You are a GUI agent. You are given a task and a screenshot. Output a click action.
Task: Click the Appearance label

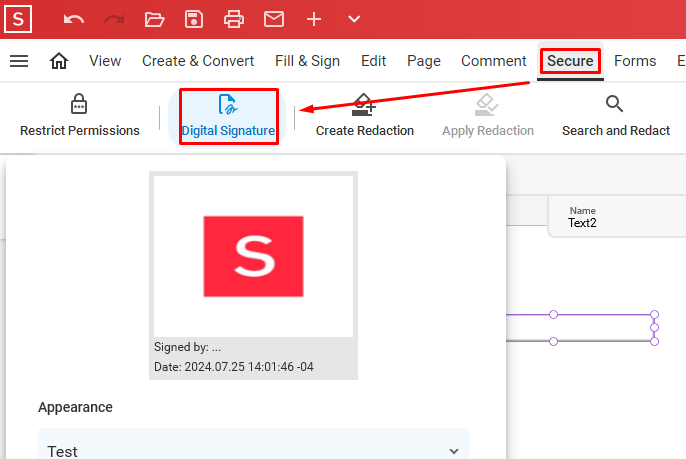(75, 407)
